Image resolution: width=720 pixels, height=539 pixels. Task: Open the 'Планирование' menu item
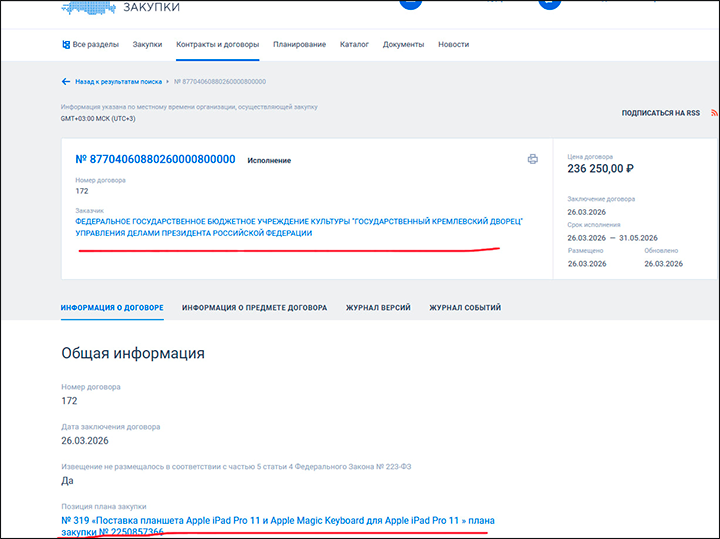click(300, 44)
